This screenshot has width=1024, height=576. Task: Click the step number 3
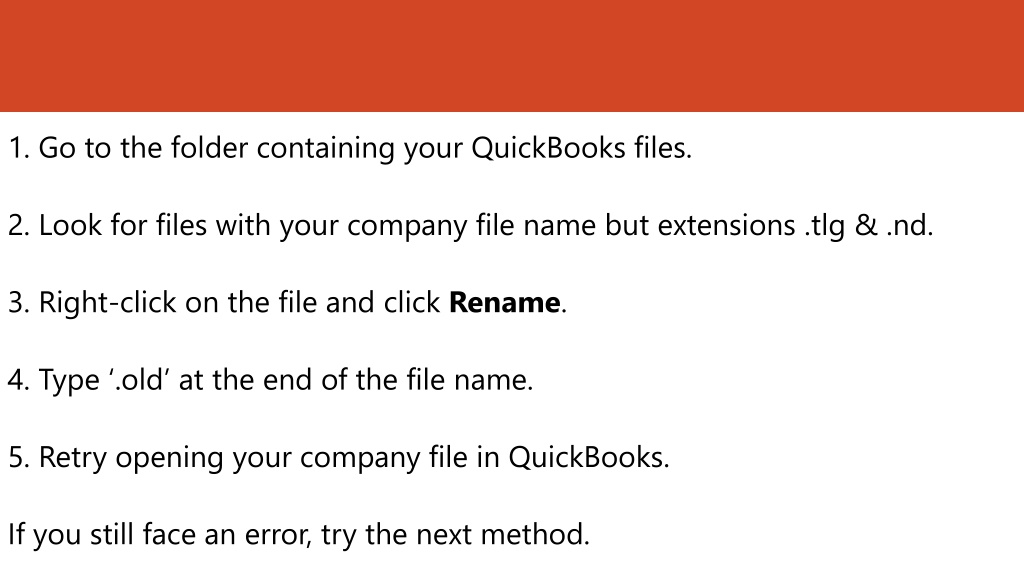[18, 303]
